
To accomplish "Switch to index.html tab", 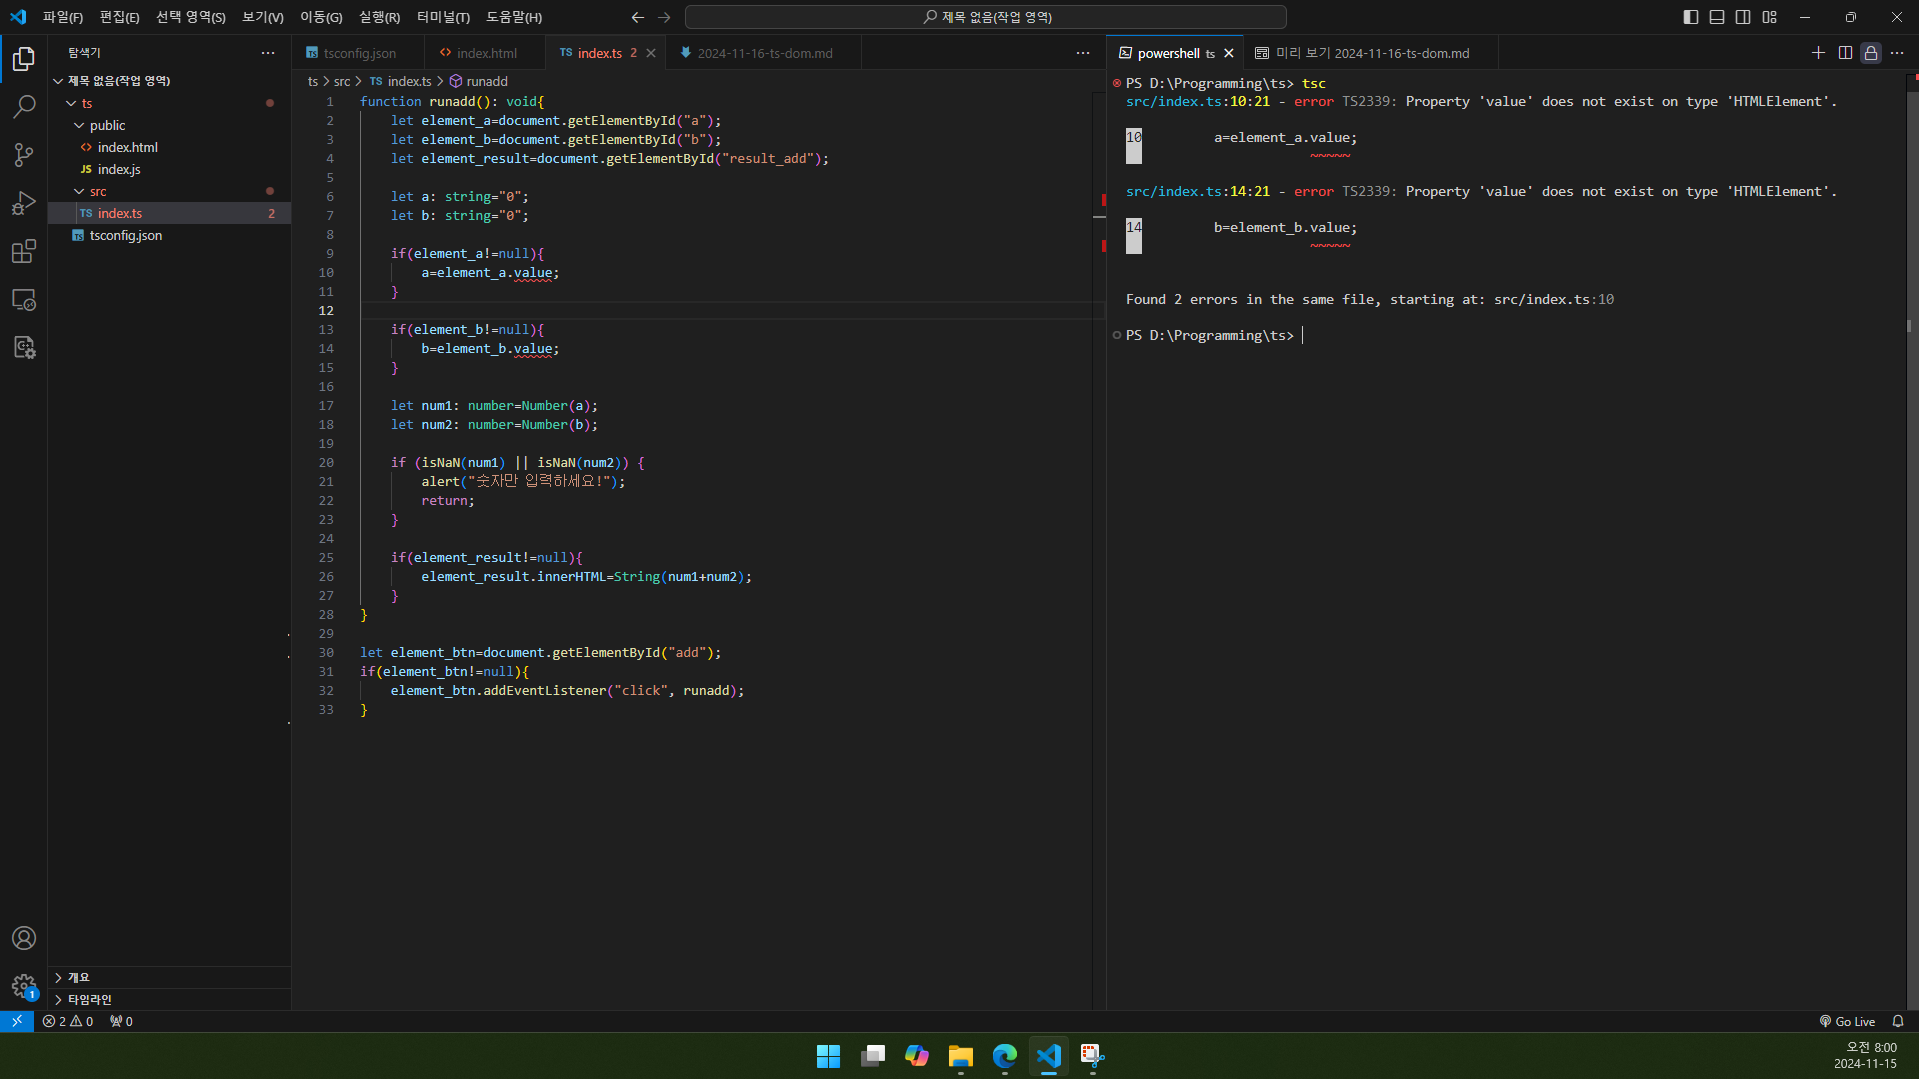I will [x=486, y=53].
